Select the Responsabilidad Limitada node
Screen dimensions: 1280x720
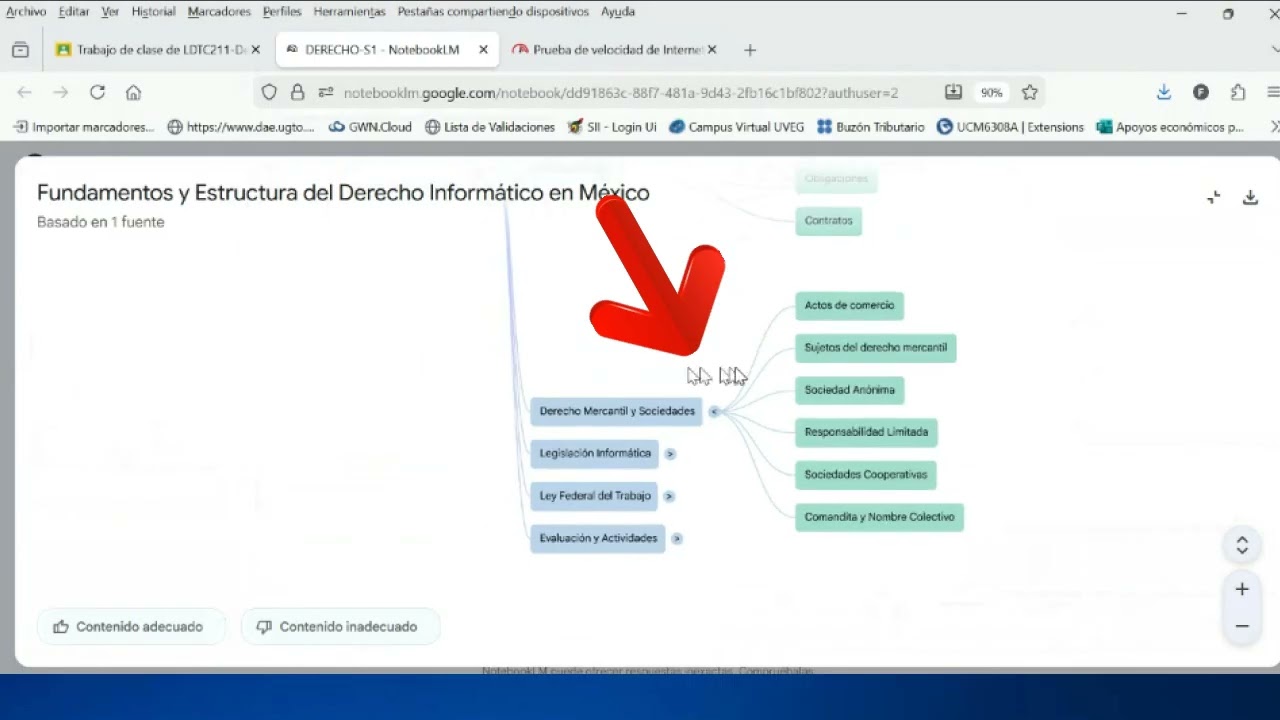click(866, 432)
